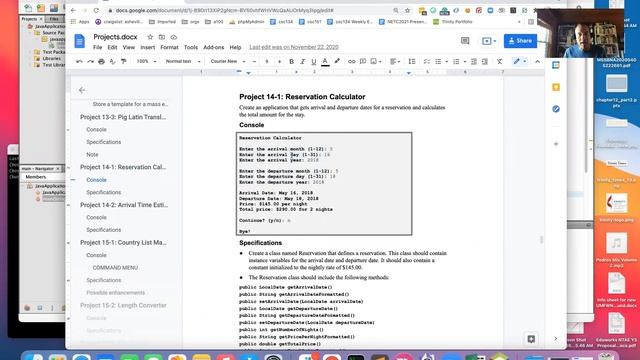640x360 pixels.
Task: Open Calendar icon in the side panel
Action: (x=556, y=65)
